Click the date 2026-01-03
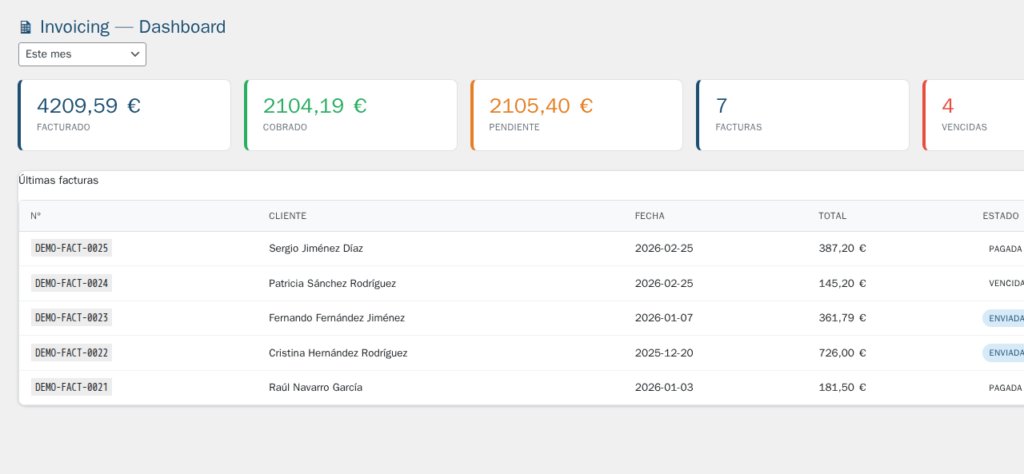The width and height of the screenshot is (1024, 474). [x=664, y=388]
